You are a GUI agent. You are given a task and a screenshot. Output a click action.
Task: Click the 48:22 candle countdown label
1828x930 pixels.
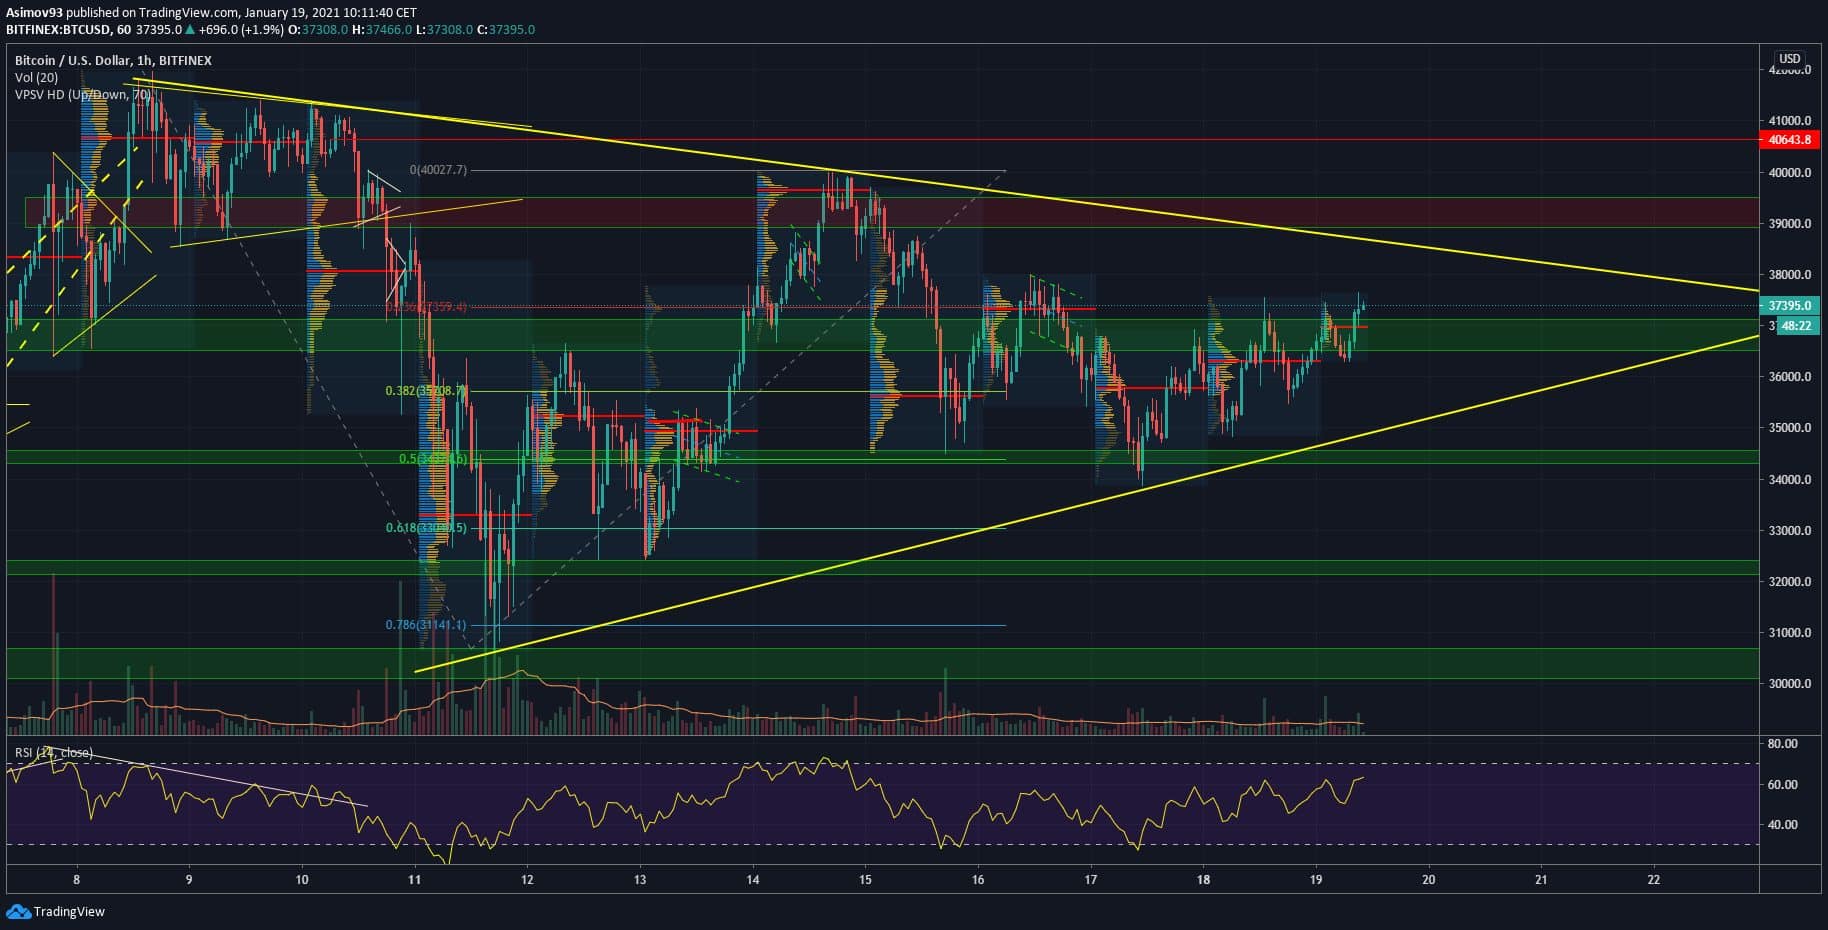coord(1797,326)
